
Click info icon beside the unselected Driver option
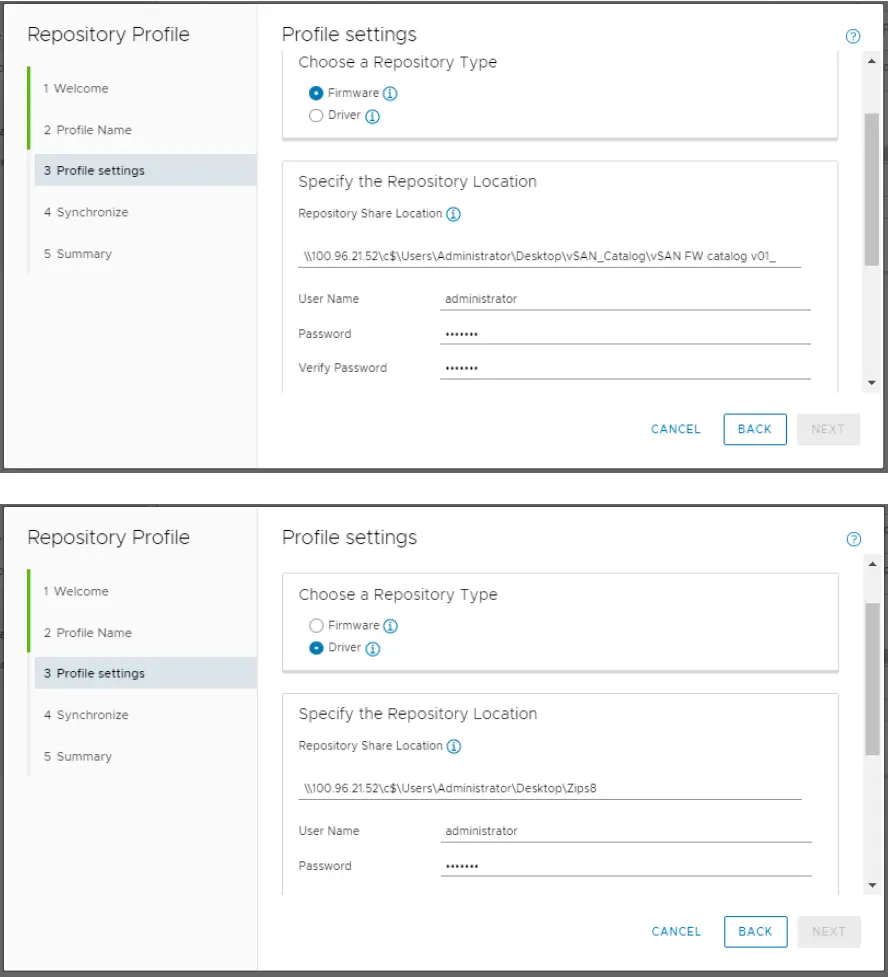click(372, 116)
